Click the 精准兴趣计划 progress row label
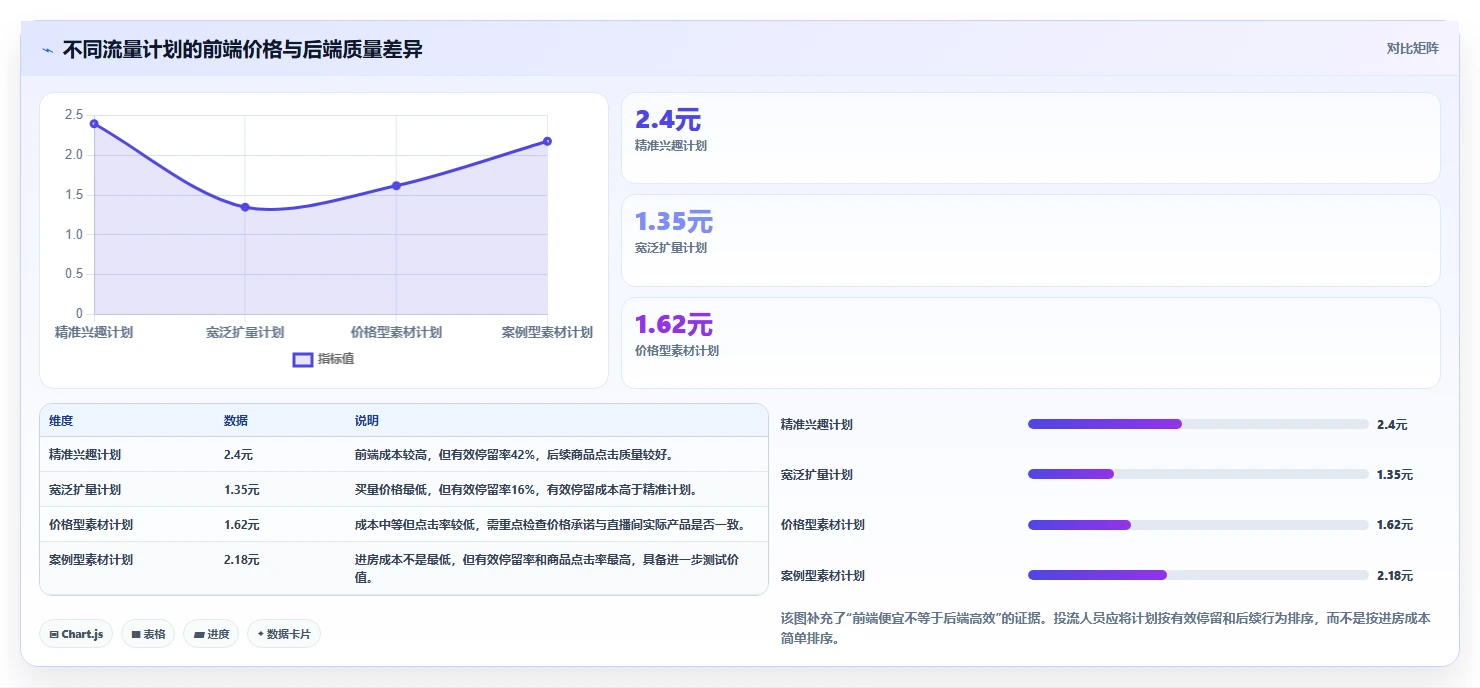This screenshot has width=1480, height=688. pos(817,425)
